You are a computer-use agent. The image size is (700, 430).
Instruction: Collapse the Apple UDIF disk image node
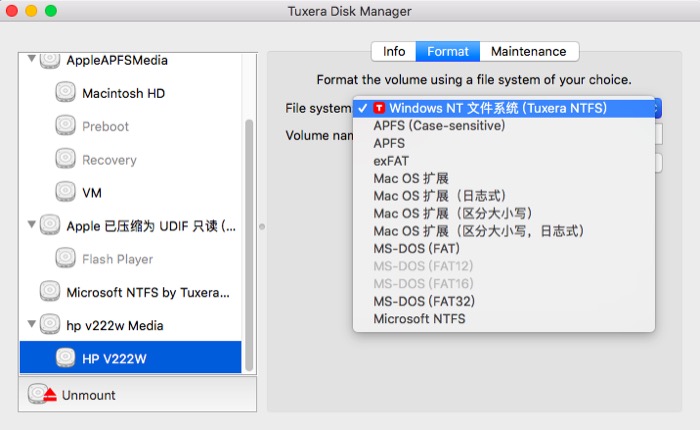tap(30, 226)
